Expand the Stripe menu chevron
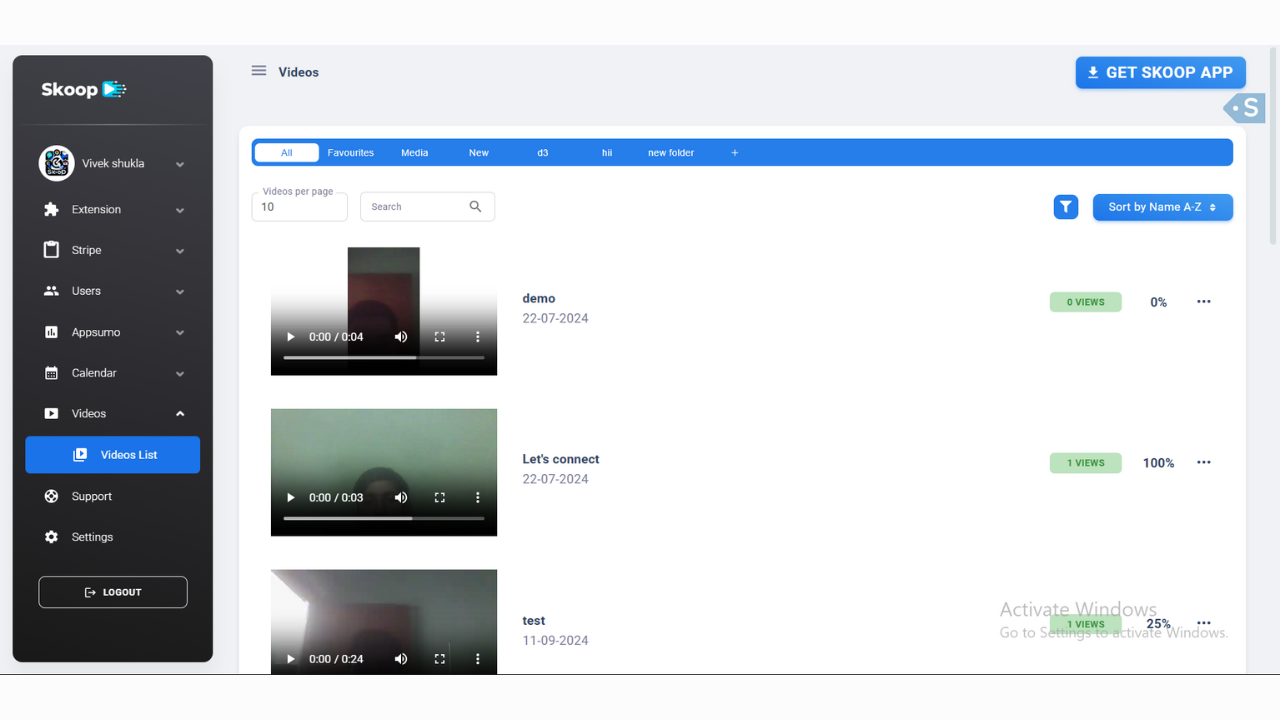 point(180,251)
